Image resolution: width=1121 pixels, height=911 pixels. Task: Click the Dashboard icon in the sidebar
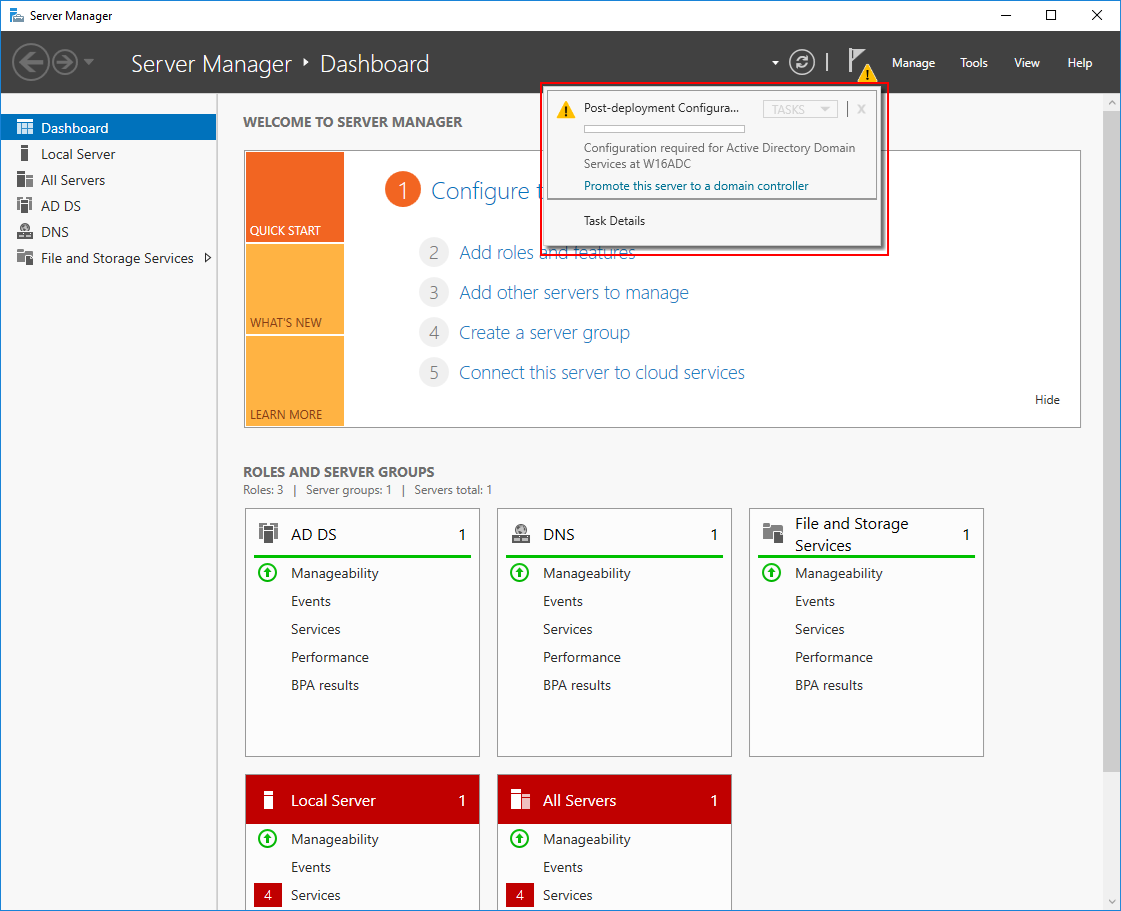point(25,127)
